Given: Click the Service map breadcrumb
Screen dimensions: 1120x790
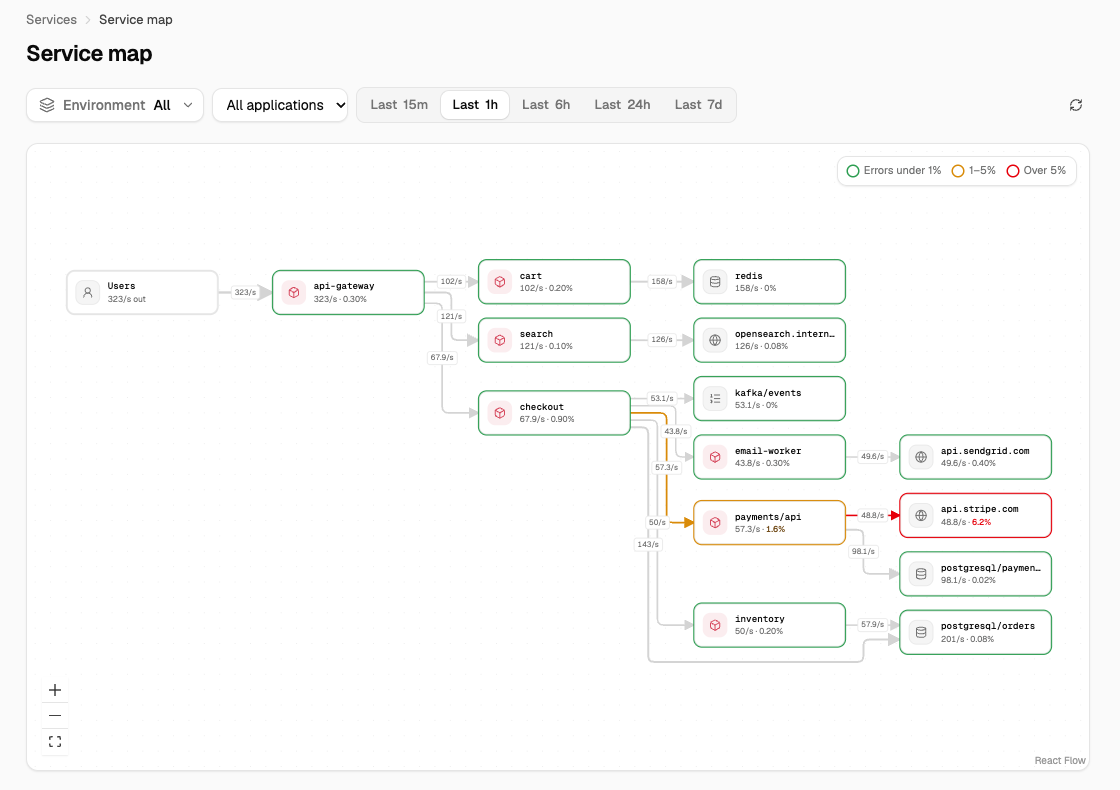Looking at the screenshot, I should point(136,20).
